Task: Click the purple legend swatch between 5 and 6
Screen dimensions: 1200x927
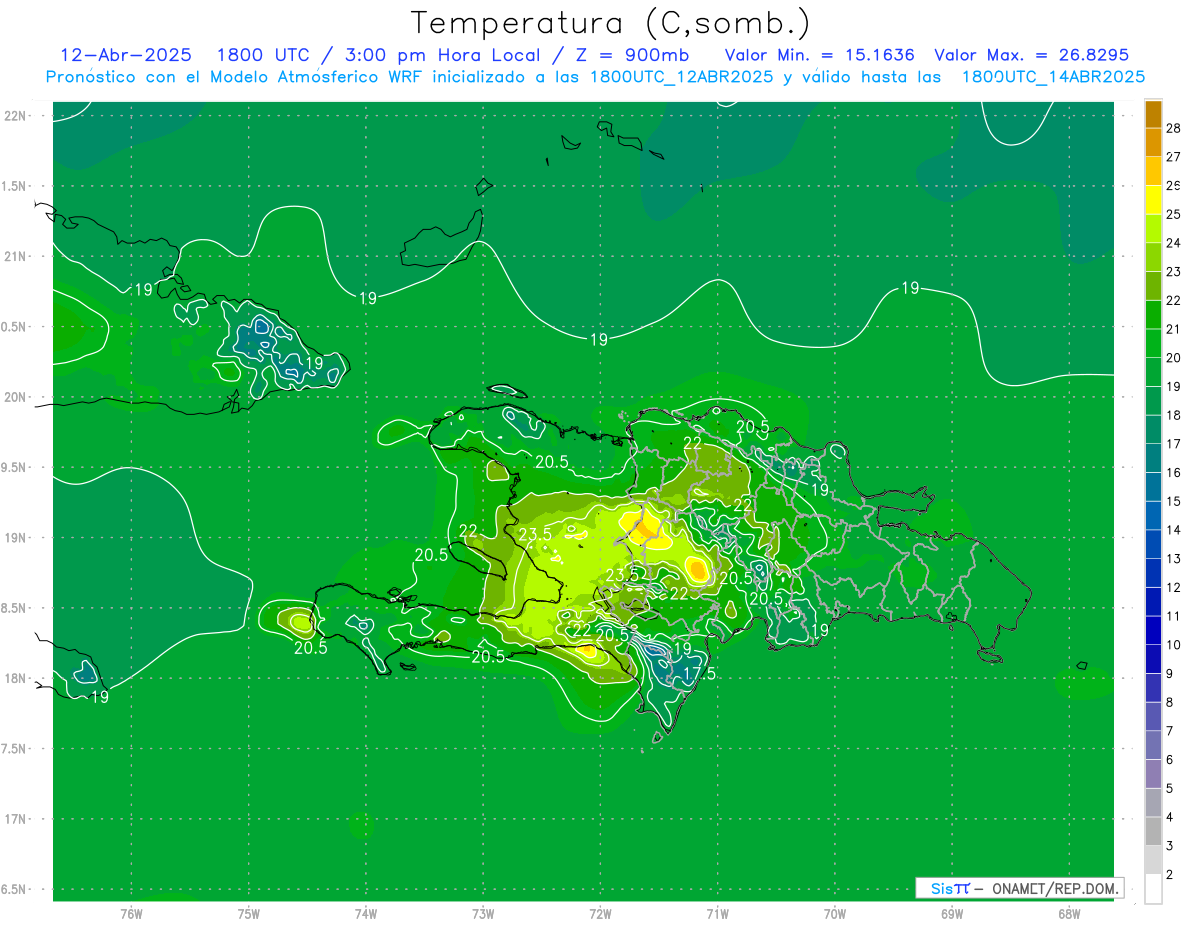Action: (1153, 775)
